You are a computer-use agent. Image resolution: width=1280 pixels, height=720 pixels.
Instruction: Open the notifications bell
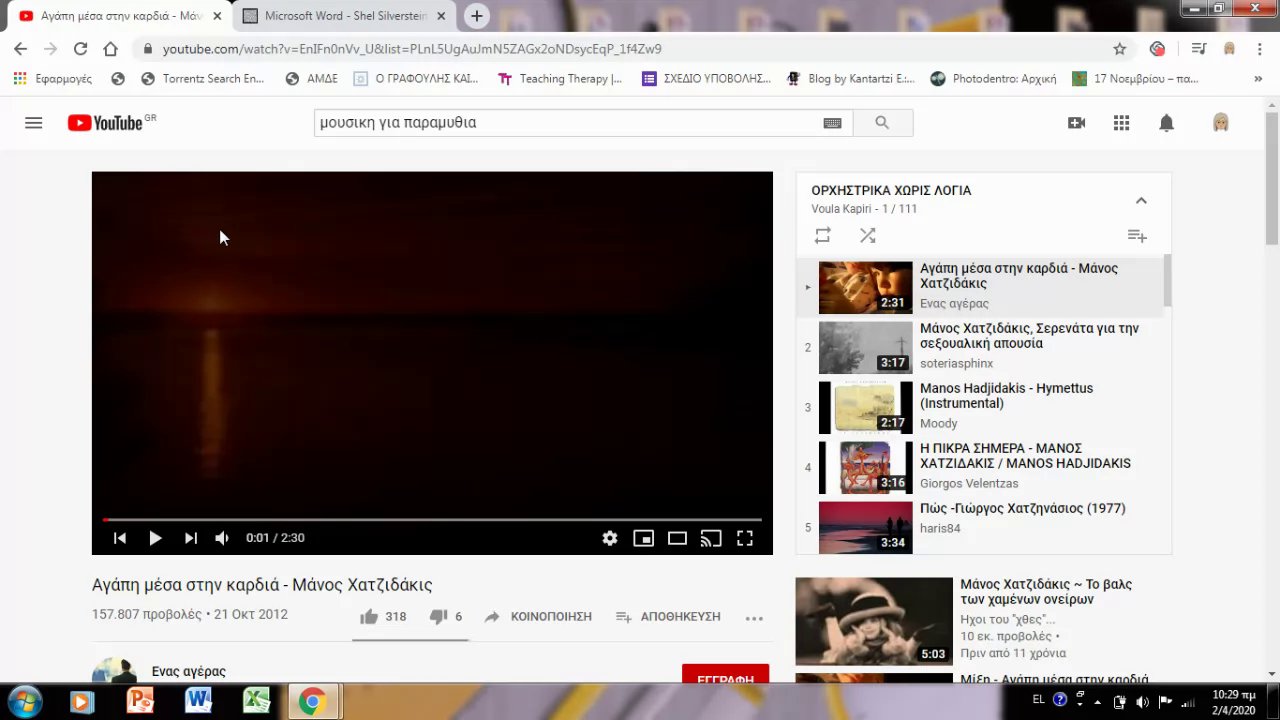(x=1166, y=123)
